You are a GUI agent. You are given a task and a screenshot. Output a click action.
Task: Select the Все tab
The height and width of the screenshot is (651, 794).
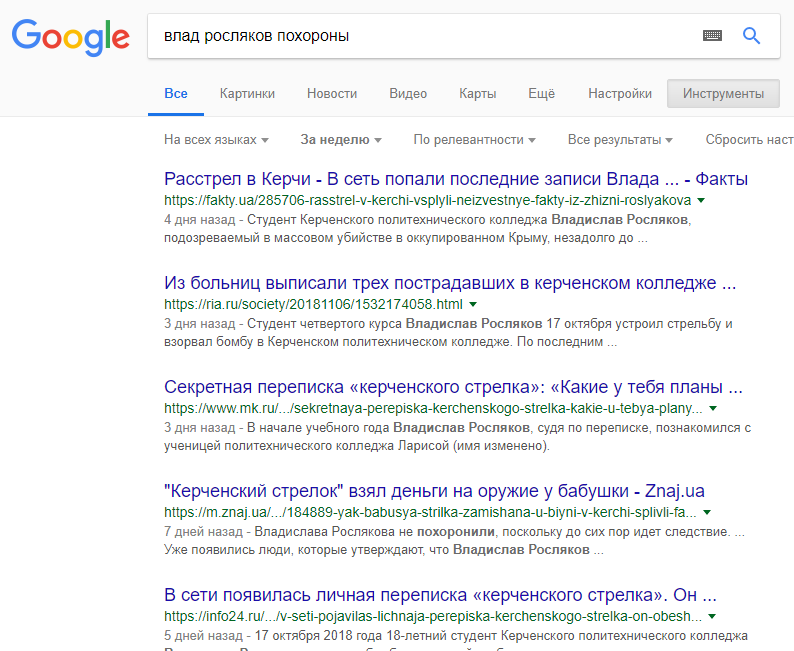click(x=176, y=94)
